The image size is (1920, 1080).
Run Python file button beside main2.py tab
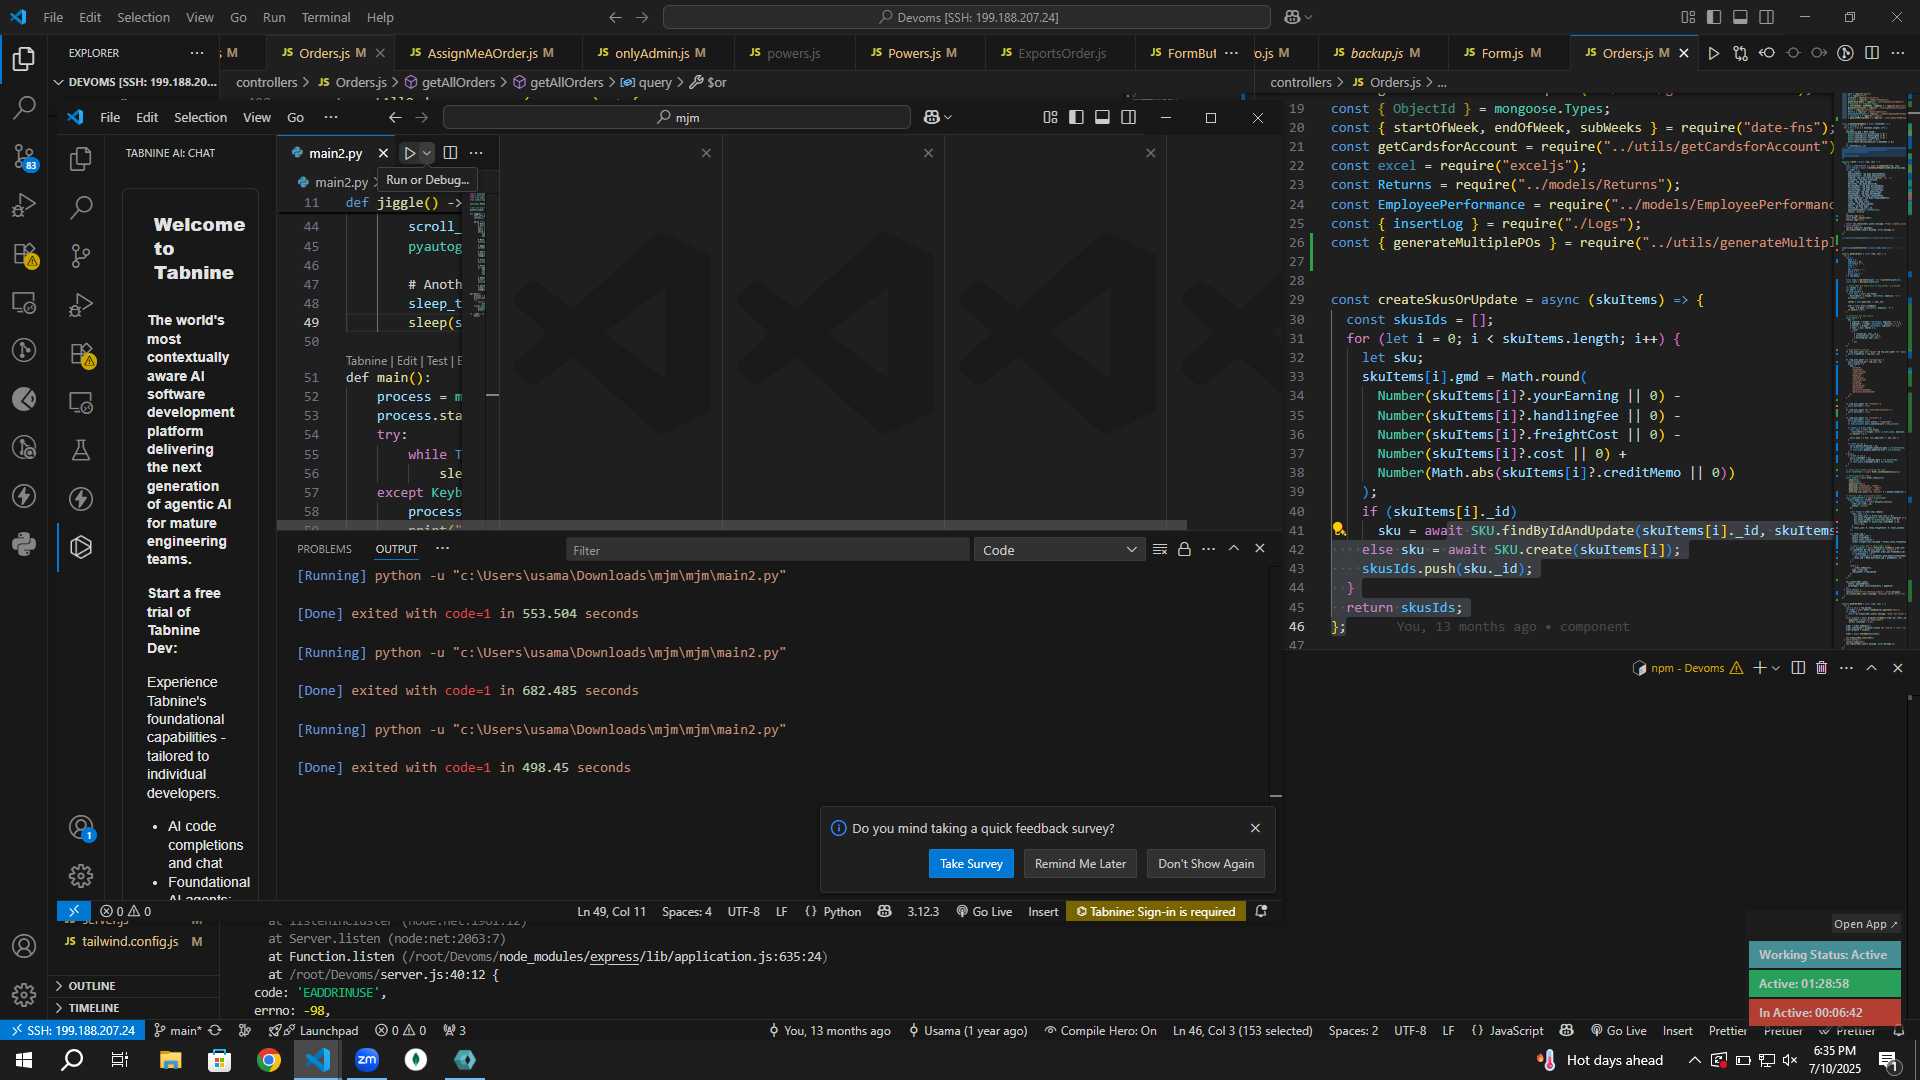point(409,153)
